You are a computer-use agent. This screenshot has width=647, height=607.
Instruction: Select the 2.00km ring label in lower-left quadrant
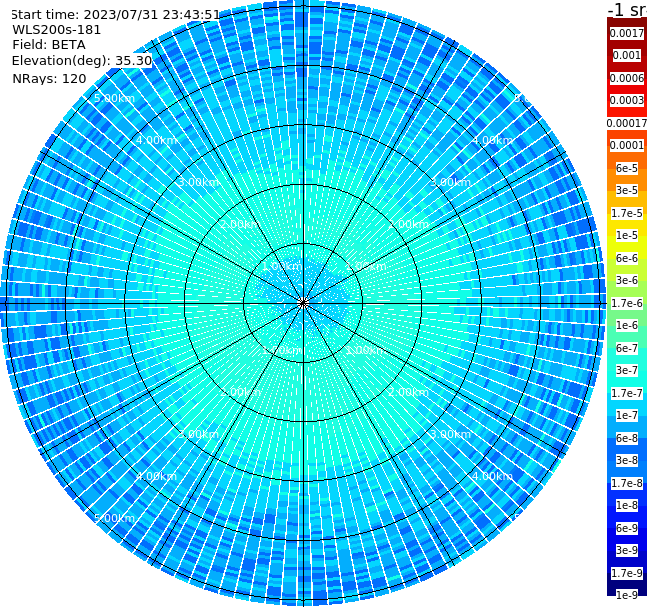pyautogui.click(x=240, y=392)
